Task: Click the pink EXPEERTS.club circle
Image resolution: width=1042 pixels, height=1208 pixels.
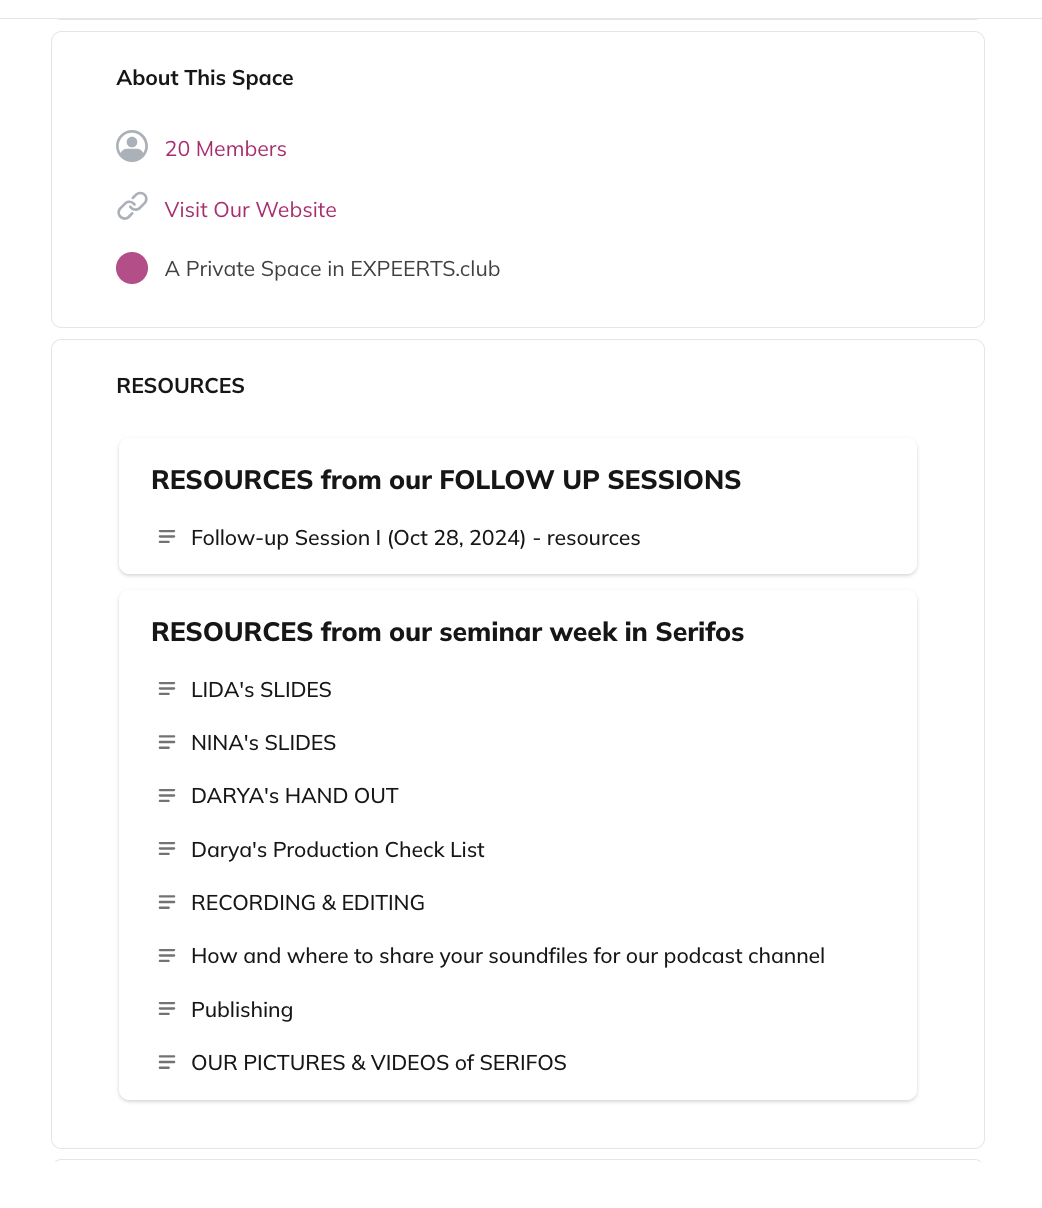Action: point(132,268)
